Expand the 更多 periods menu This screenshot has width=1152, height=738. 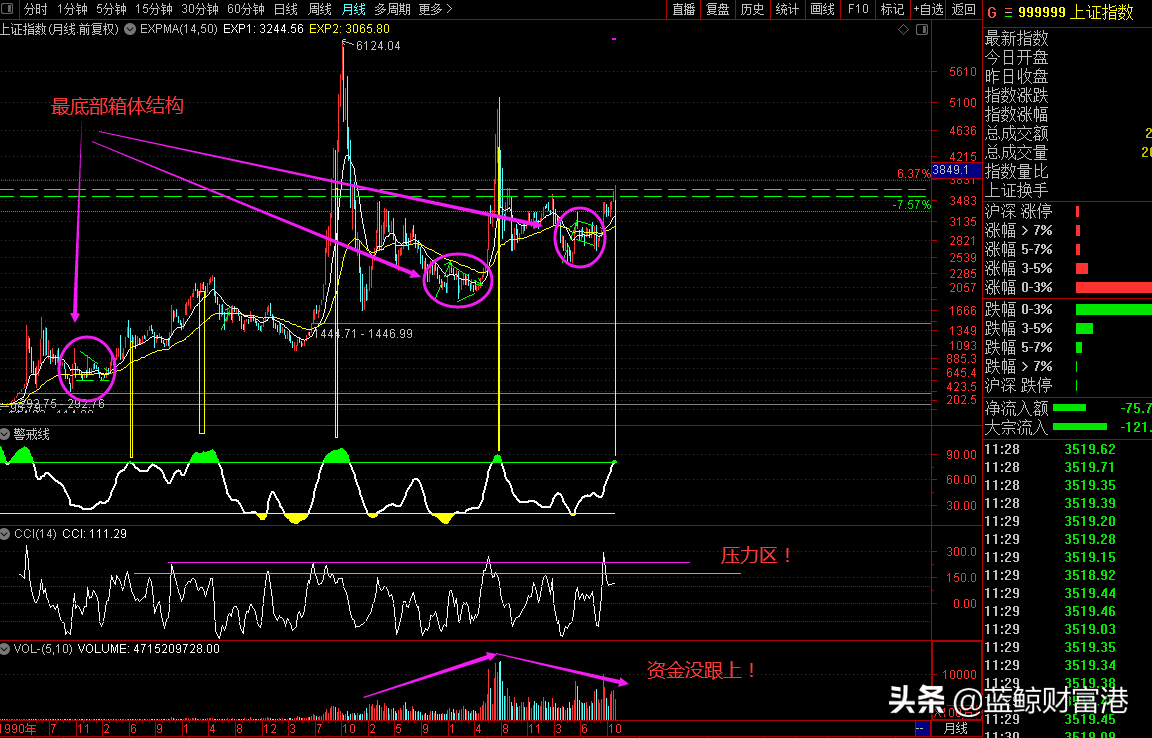click(x=434, y=9)
